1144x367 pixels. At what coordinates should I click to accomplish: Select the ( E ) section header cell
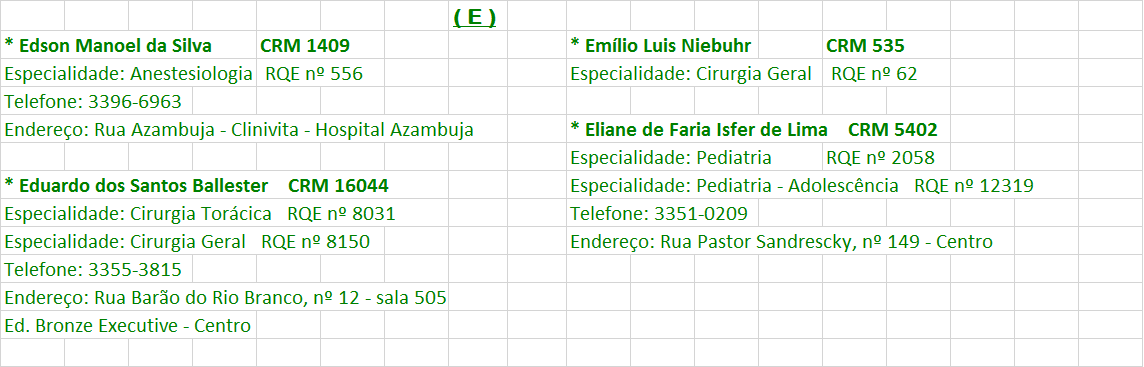click(474, 18)
